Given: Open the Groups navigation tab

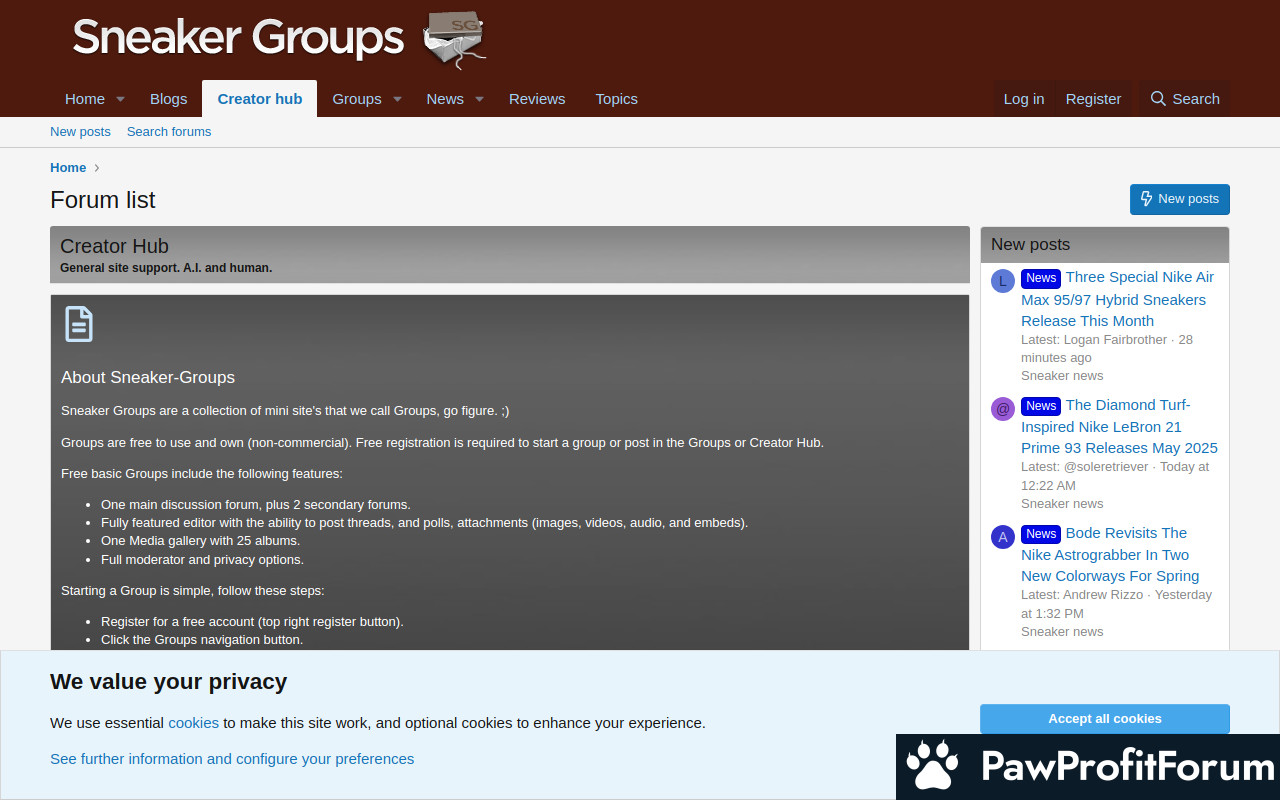Looking at the screenshot, I should (x=357, y=99).
